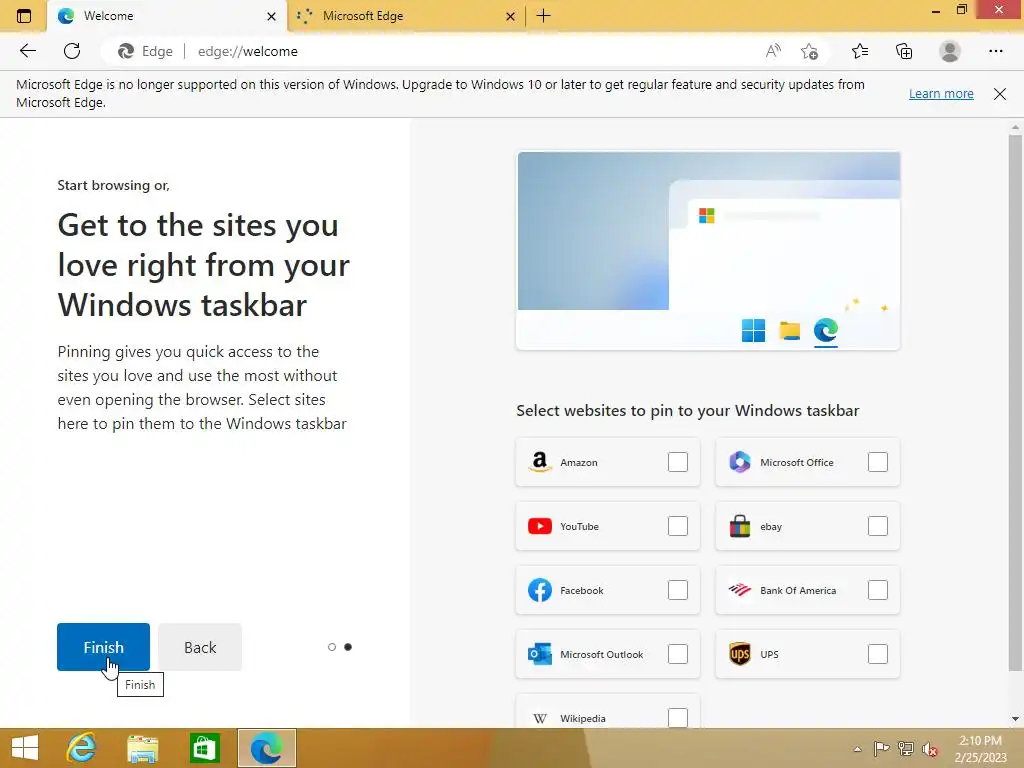The height and width of the screenshot is (768, 1024).
Task: Open Windows Store from taskbar
Action: click(x=204, y=748)
